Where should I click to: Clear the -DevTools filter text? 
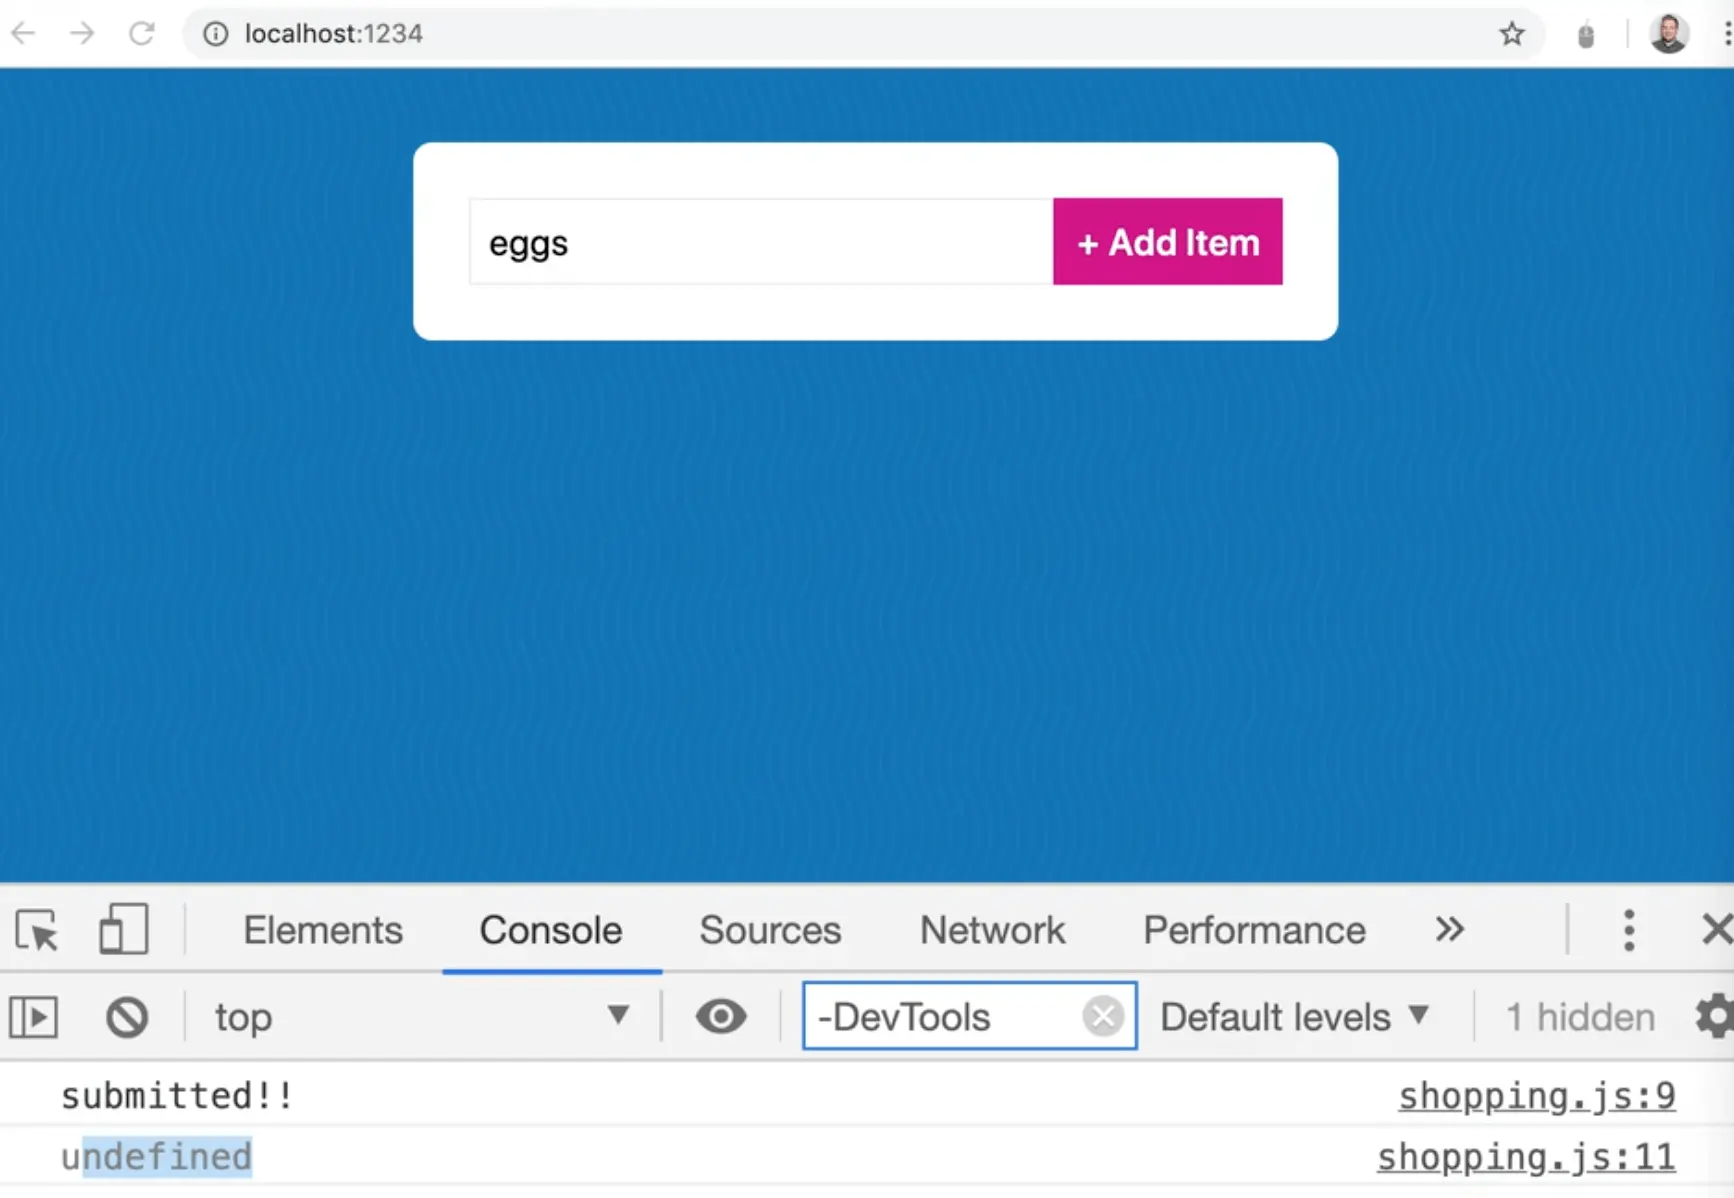[x=1103, y=1017]
